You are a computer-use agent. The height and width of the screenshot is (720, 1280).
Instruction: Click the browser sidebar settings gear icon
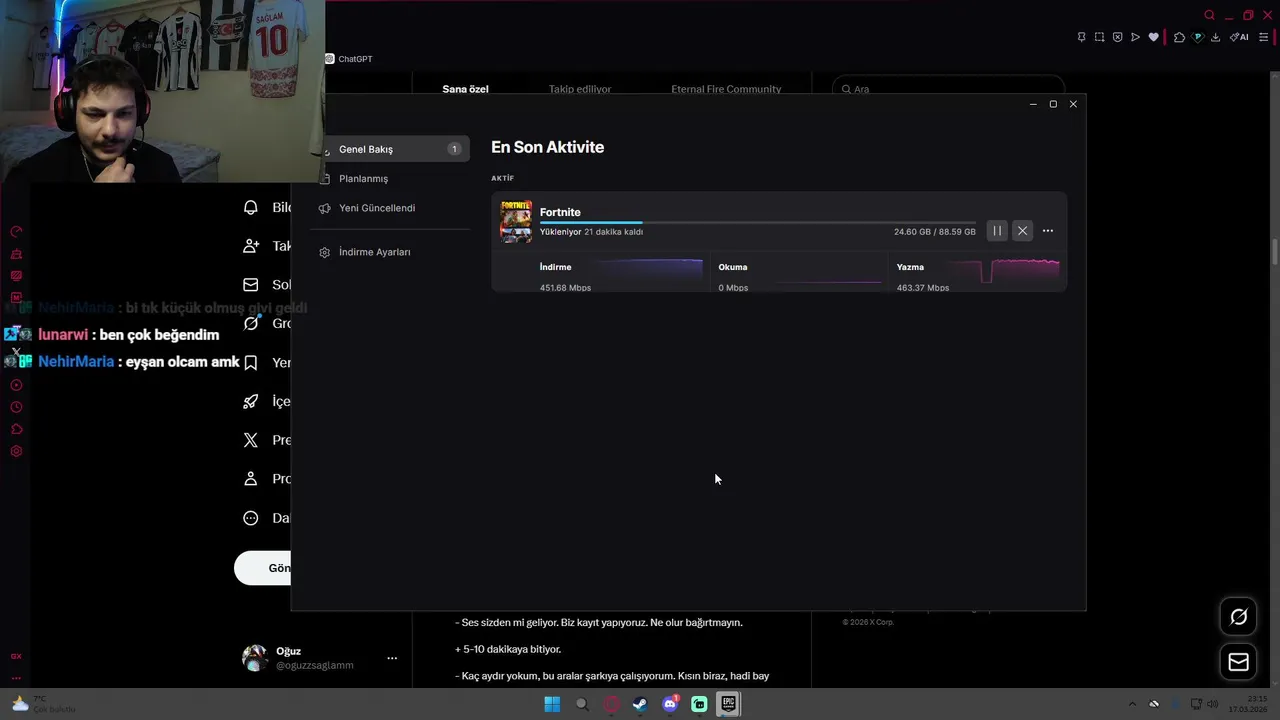(x=16, y=451)
